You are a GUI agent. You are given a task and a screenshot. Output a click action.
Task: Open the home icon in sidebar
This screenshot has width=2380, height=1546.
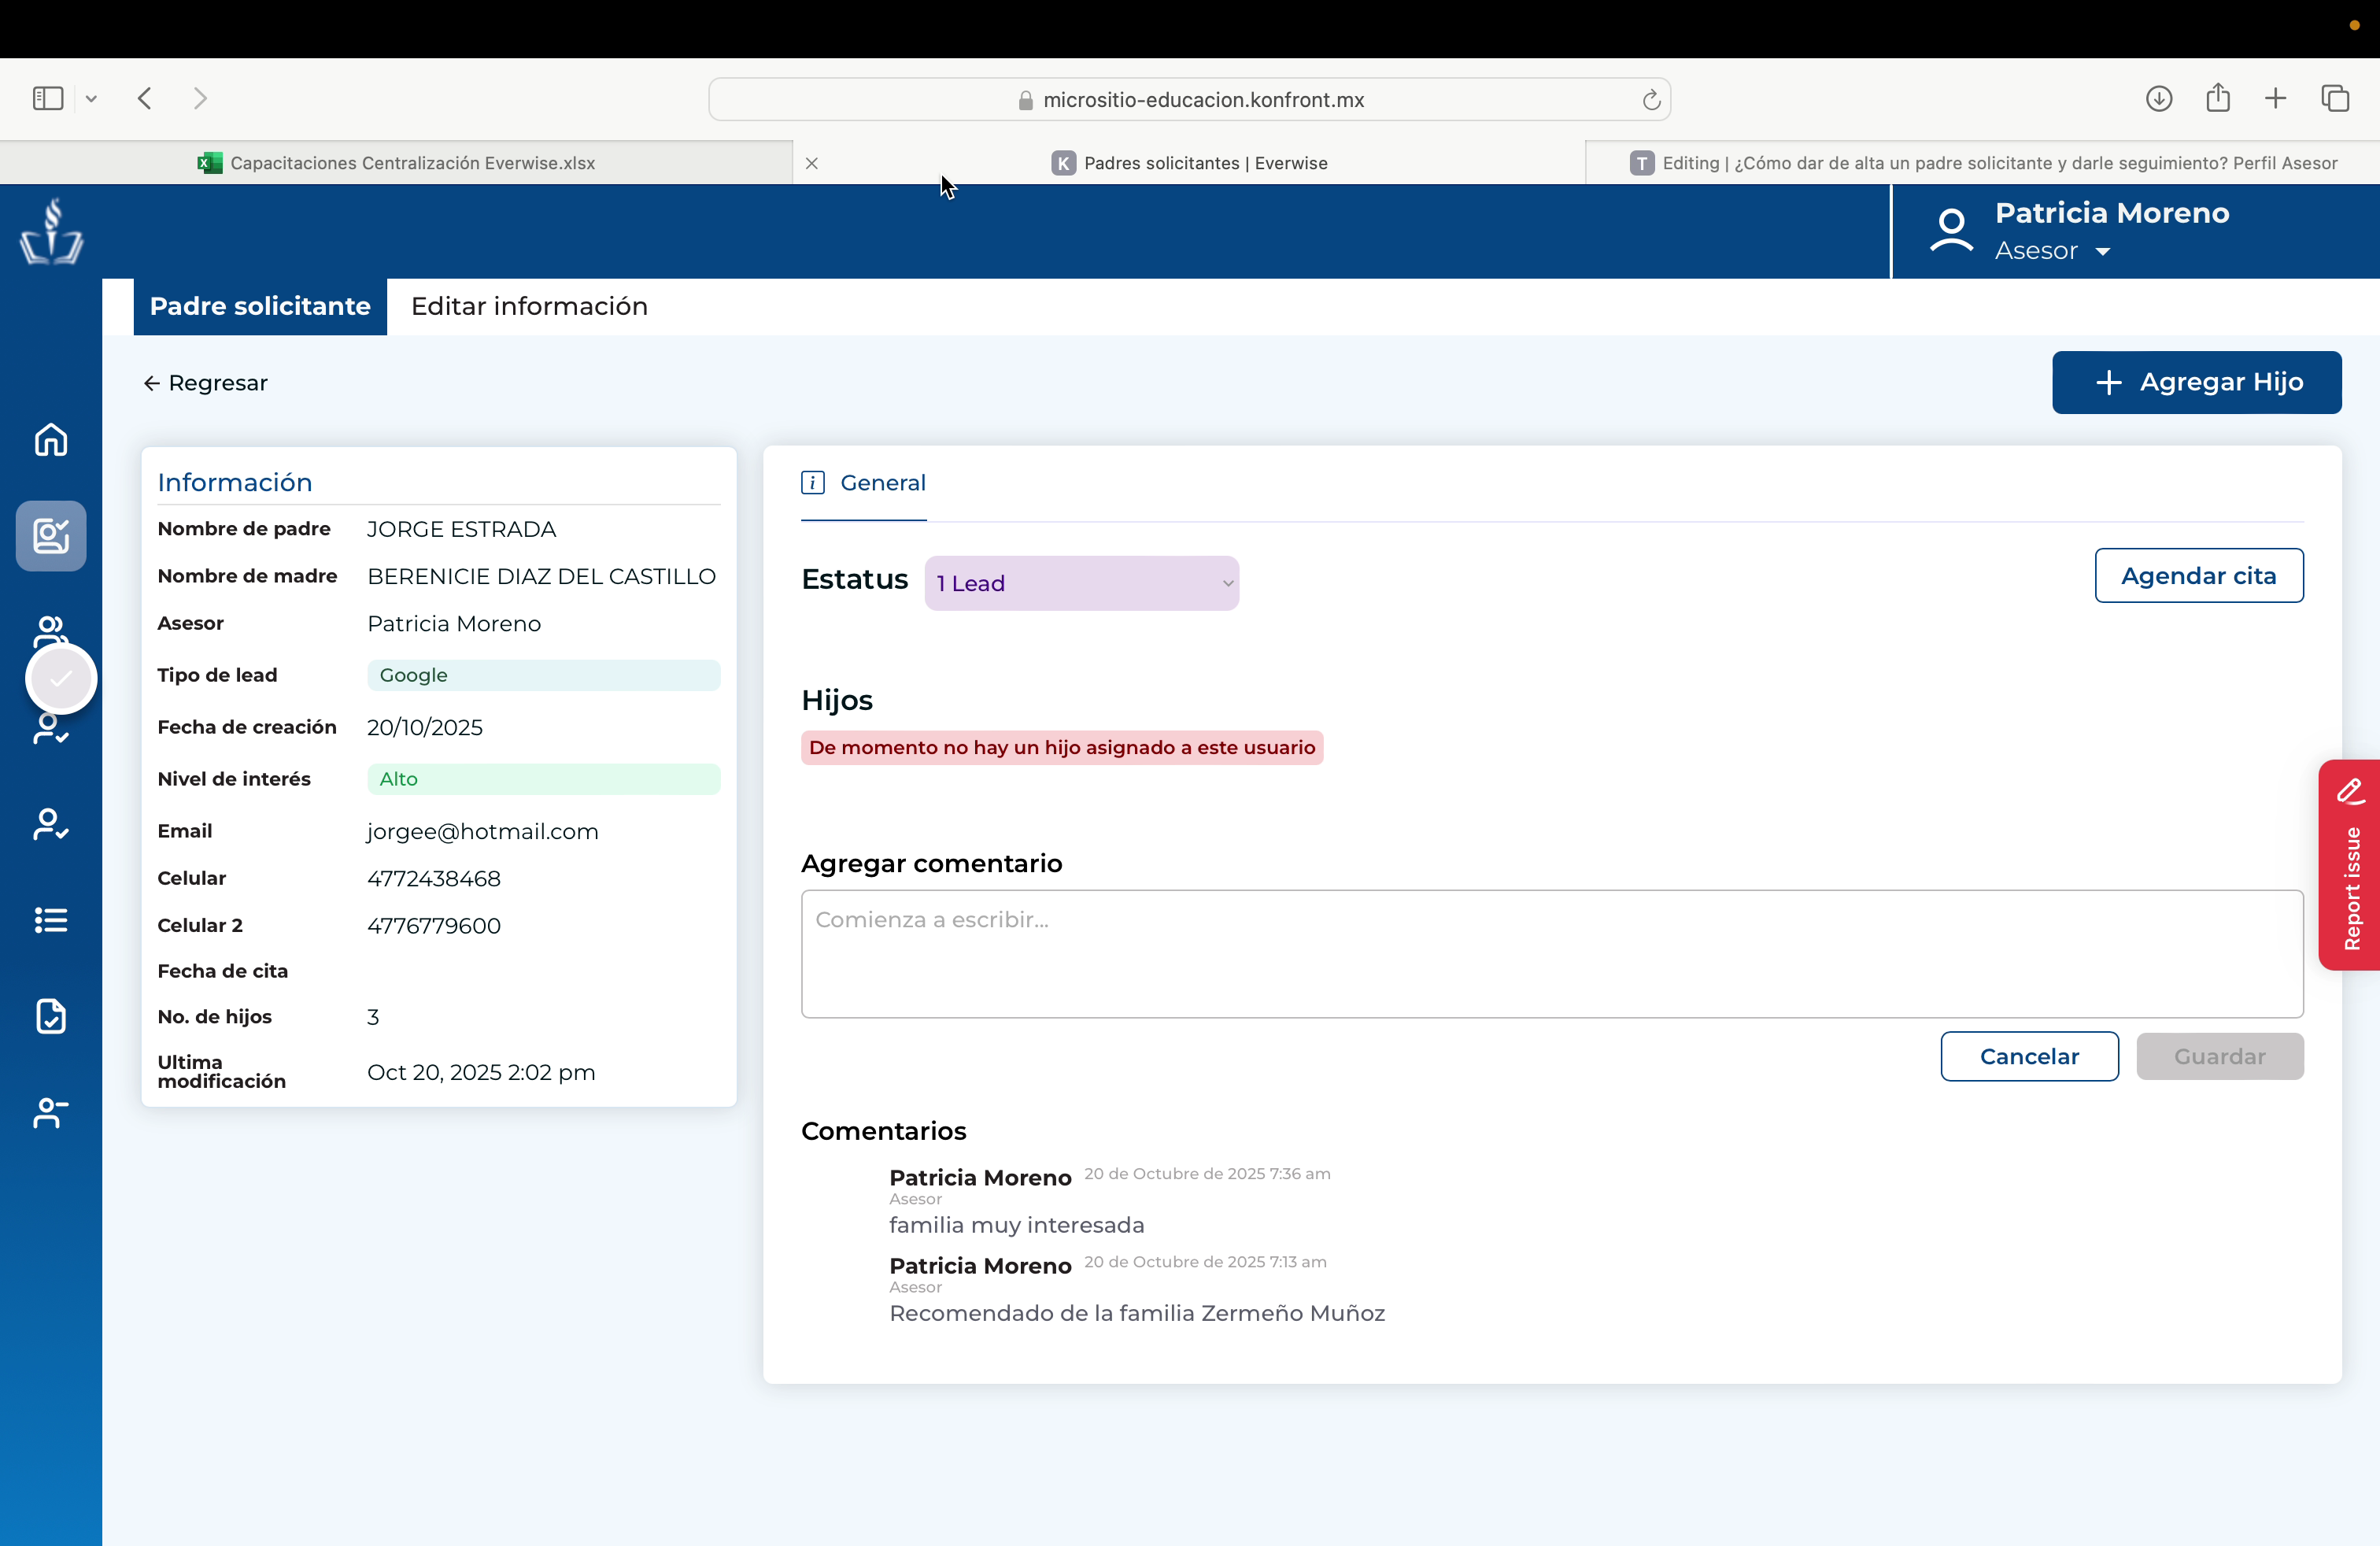pyautogui.click(x=51, y=440)
